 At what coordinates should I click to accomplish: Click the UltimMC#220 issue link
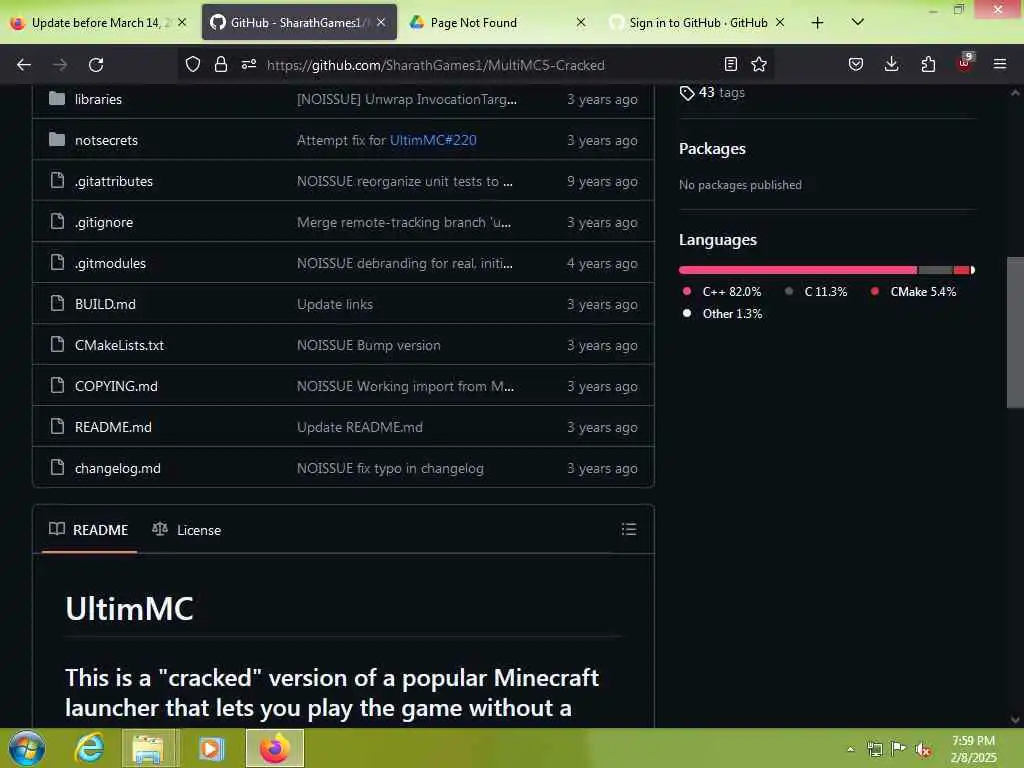pyautogui.click(x=433, y=140)
